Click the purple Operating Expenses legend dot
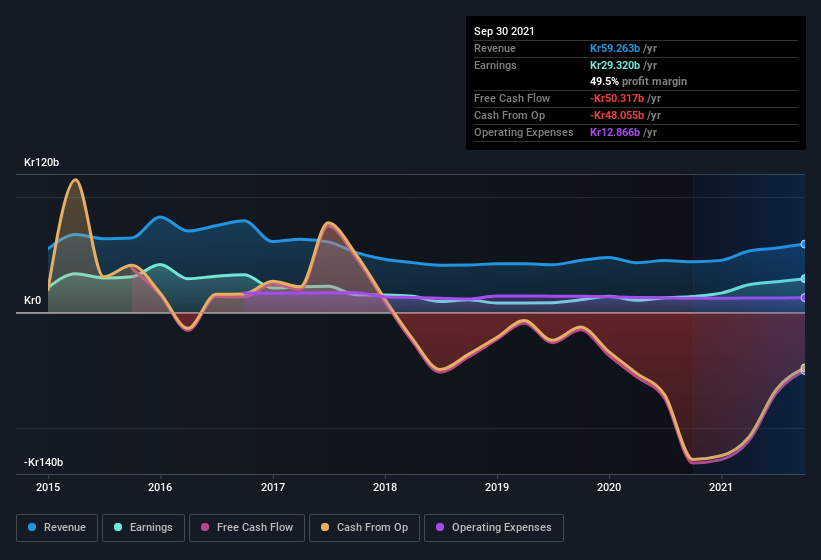The height and width of the screenshot is (560, 821). pyautogui.click(x=441, y=527)
